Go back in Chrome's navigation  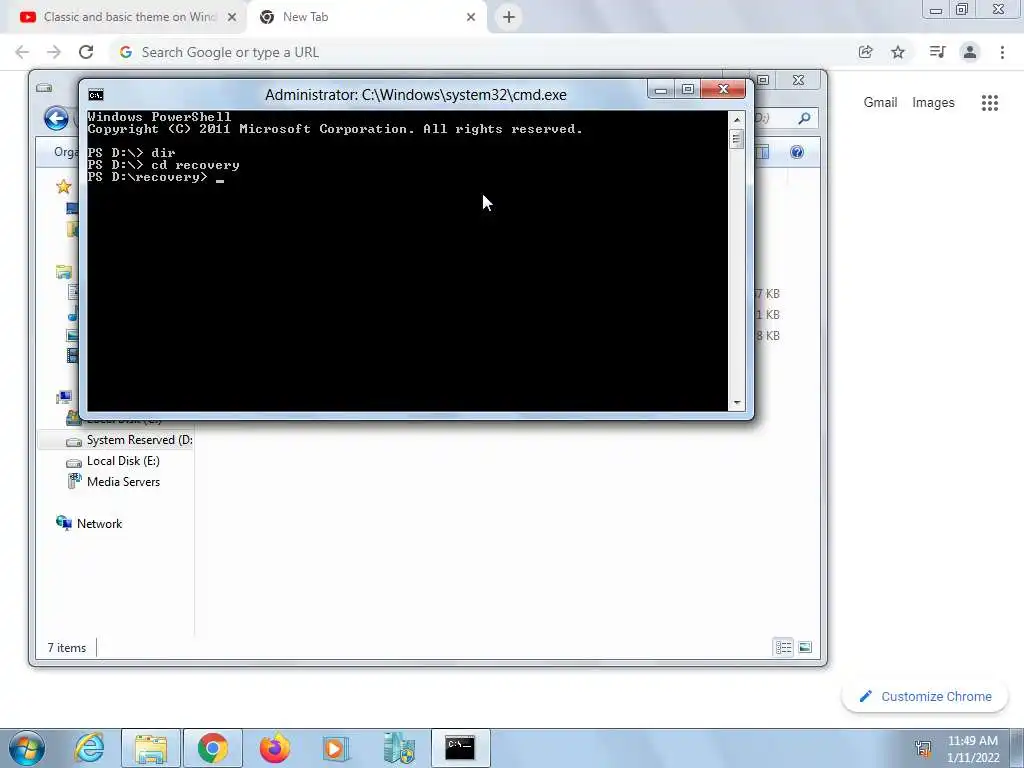click(22, 52)
